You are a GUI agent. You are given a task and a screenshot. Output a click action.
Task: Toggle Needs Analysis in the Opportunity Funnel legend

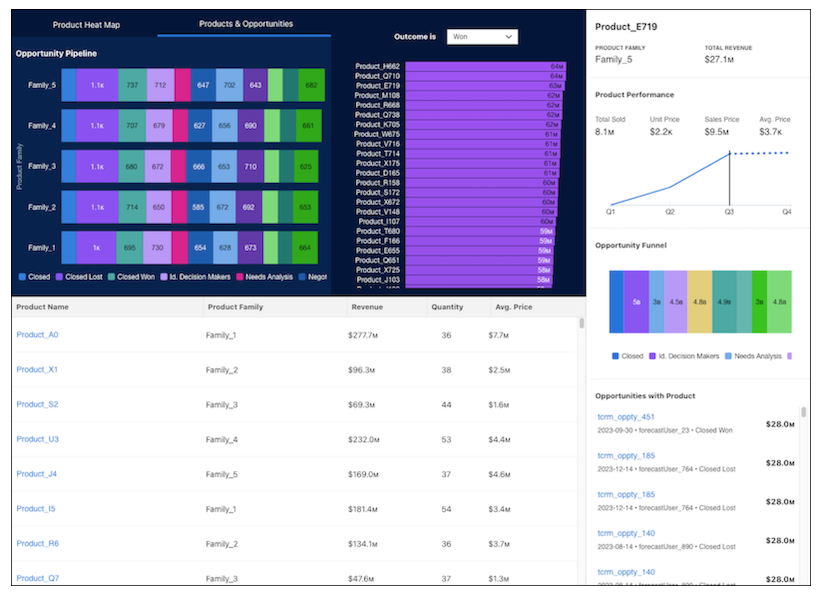click(x=750, y=355)
